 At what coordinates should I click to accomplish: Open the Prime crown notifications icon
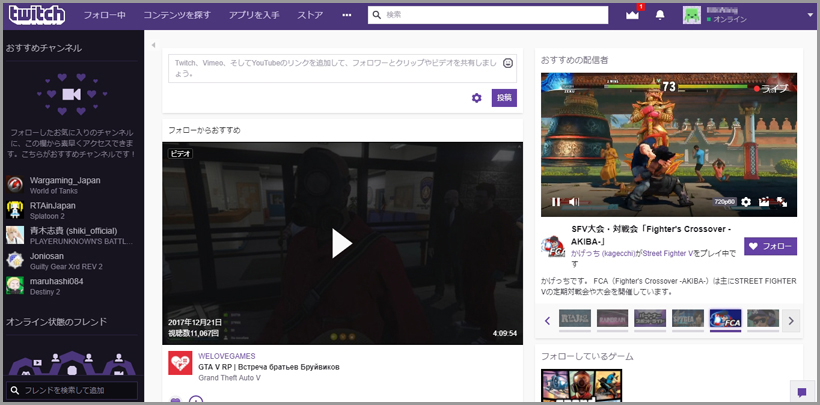click(x=631, y=15)
